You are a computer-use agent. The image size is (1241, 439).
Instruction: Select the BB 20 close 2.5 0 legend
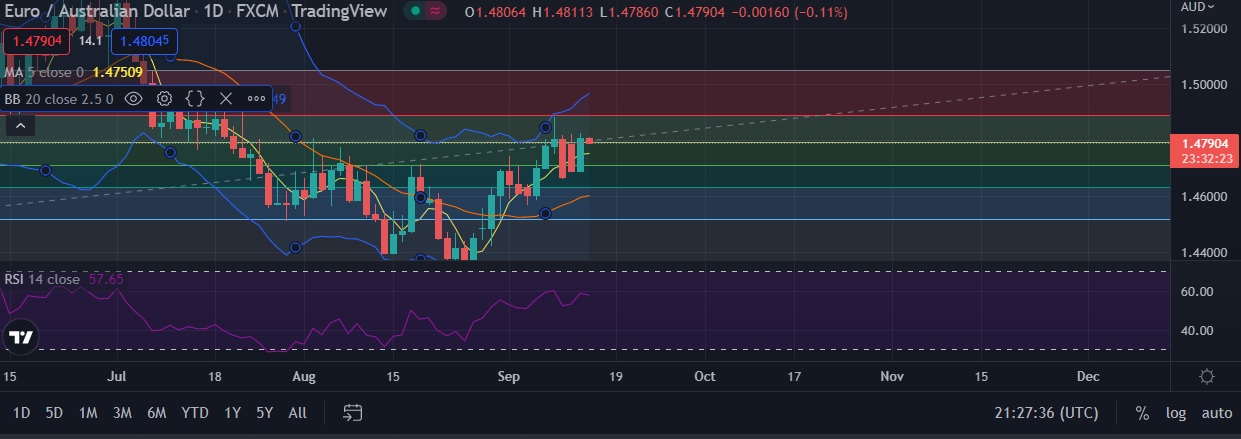pos(59,98)
